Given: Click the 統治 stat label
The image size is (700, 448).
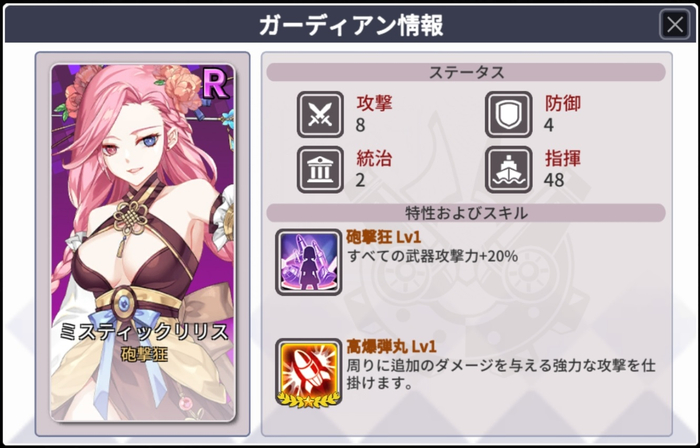Looking at the screenshot, I should coord(374,159).
